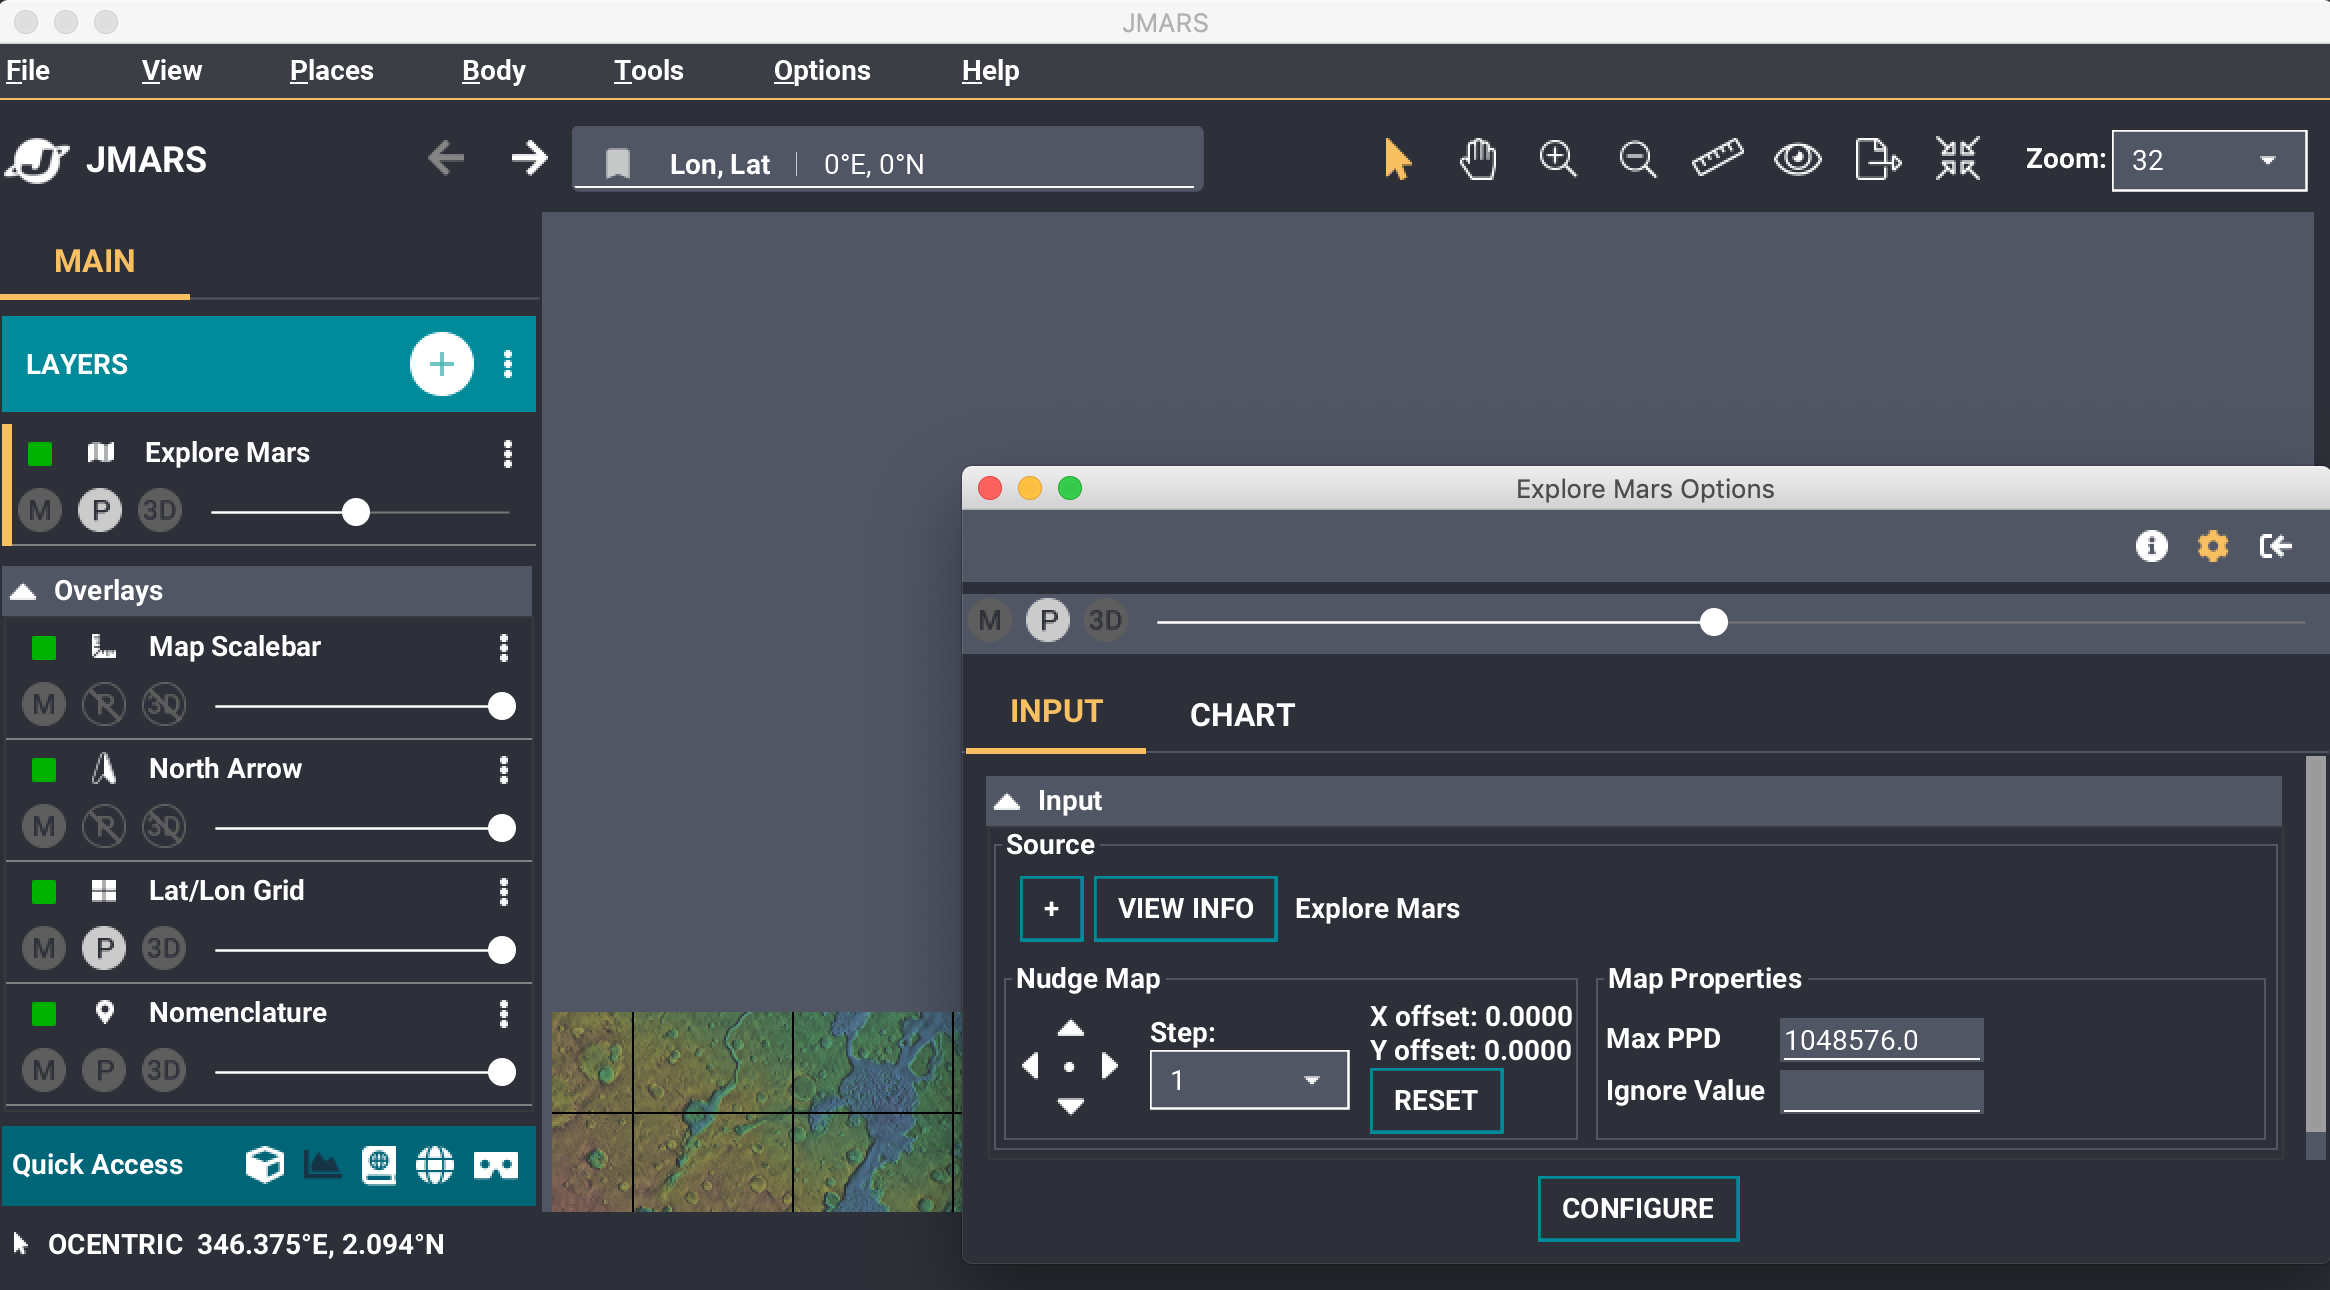The image size is (2330, 1290).
Task: Click the investigate eye tool
Action: click(x=1797, y=159)
